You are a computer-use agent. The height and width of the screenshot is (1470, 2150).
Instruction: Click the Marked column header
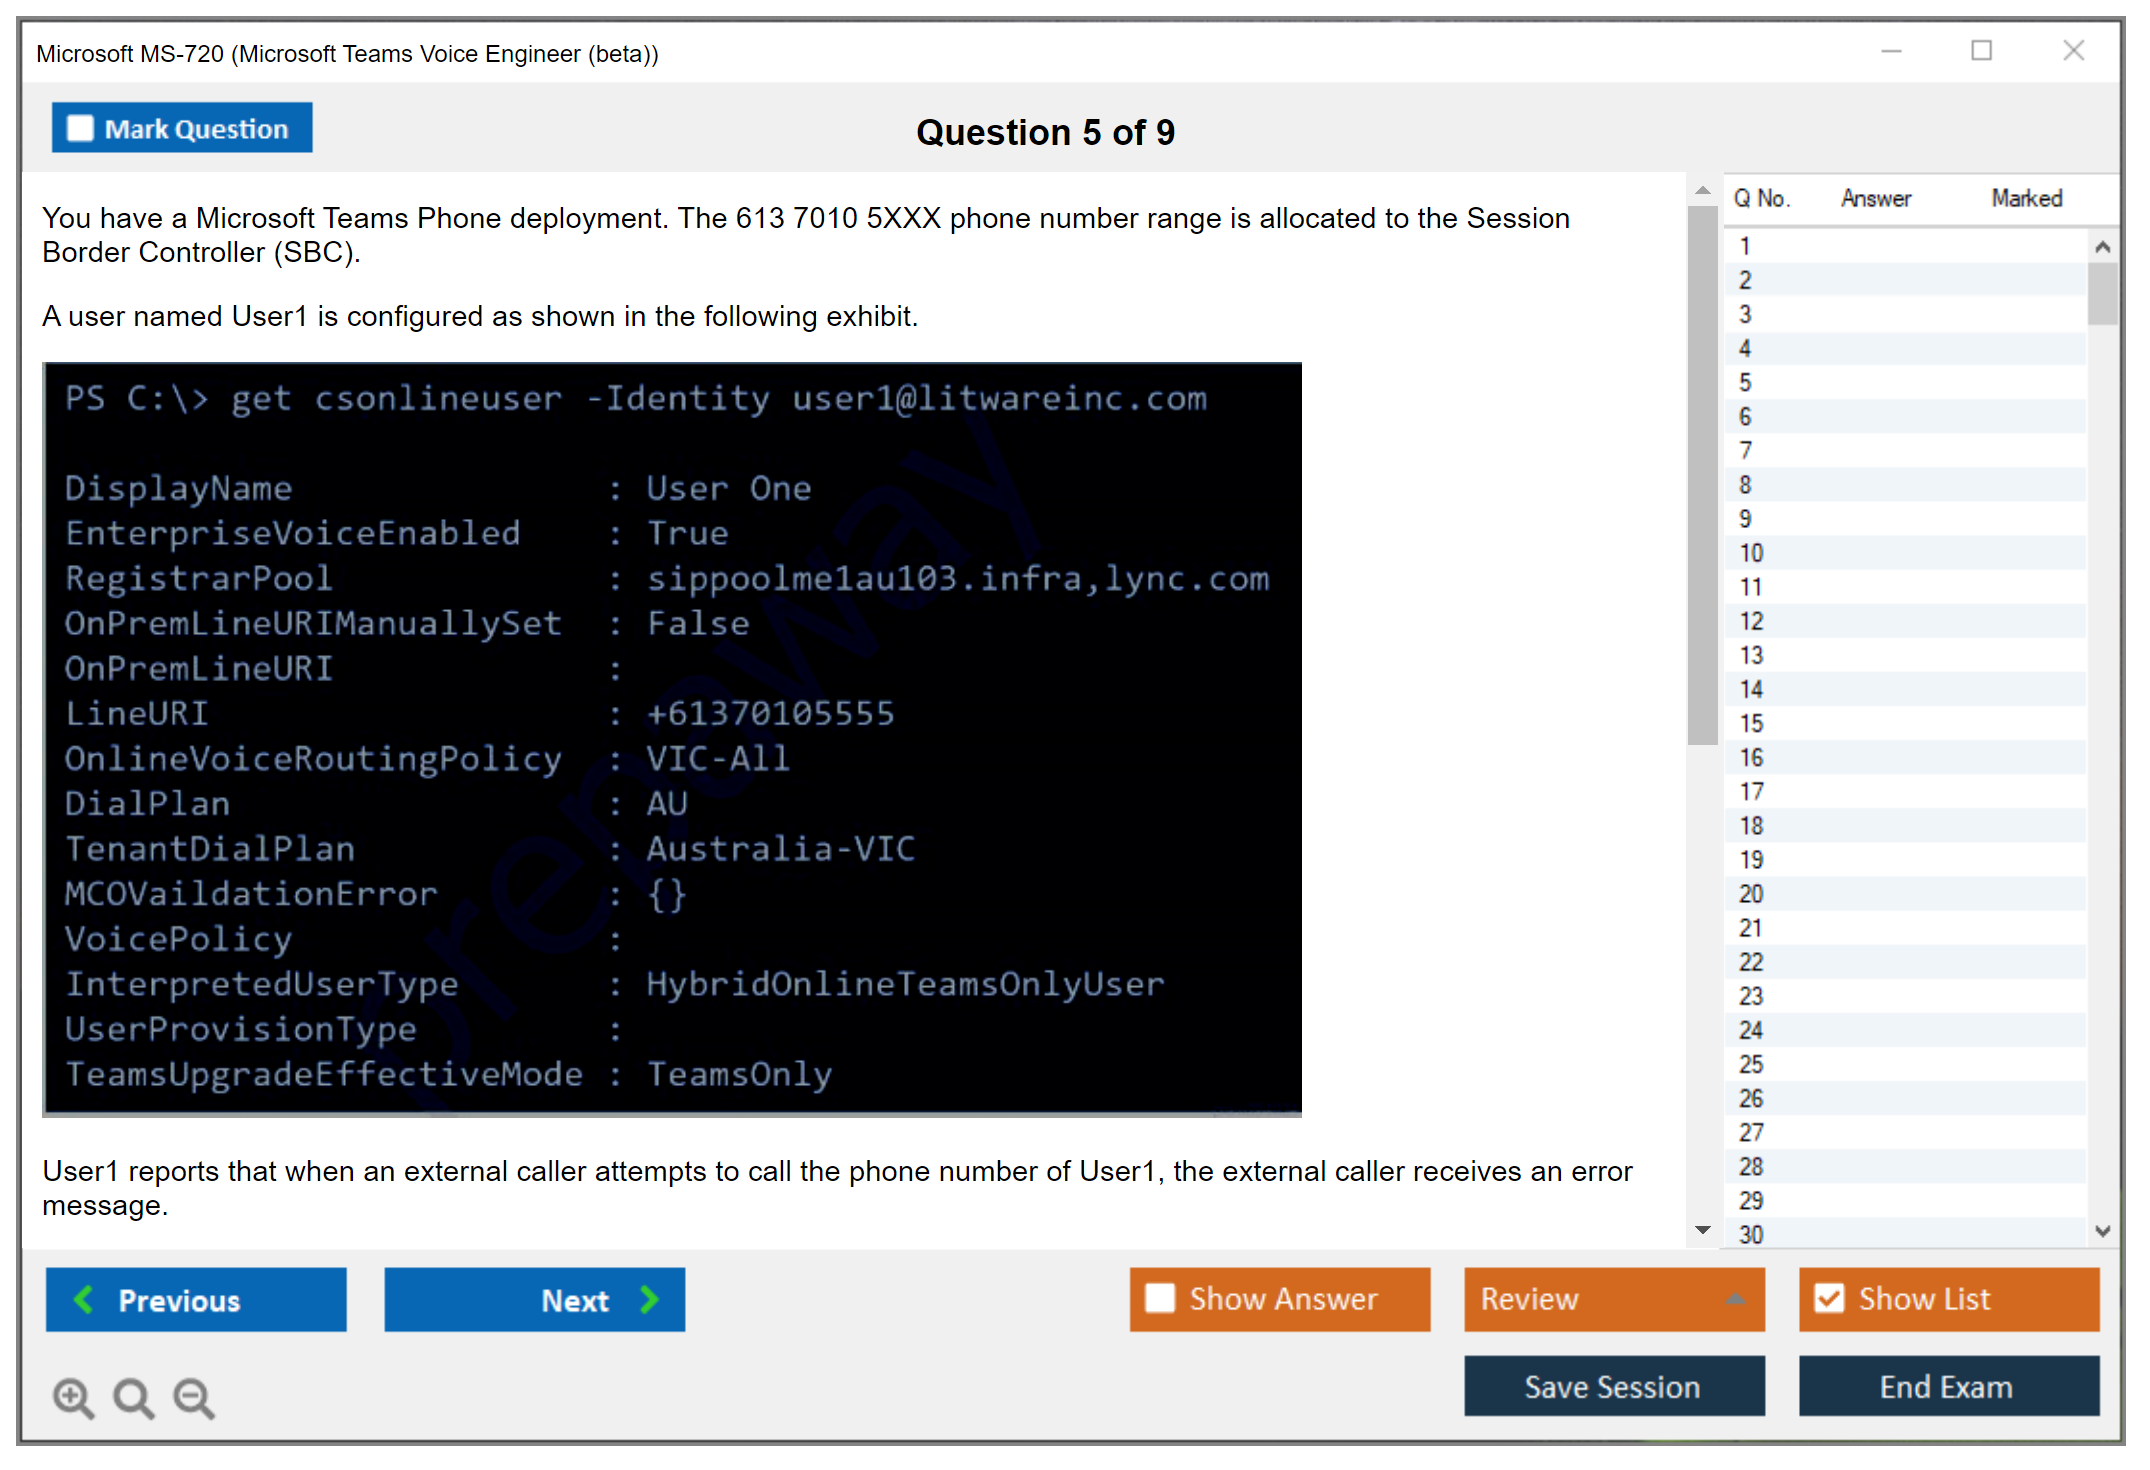pos(2026,198)
